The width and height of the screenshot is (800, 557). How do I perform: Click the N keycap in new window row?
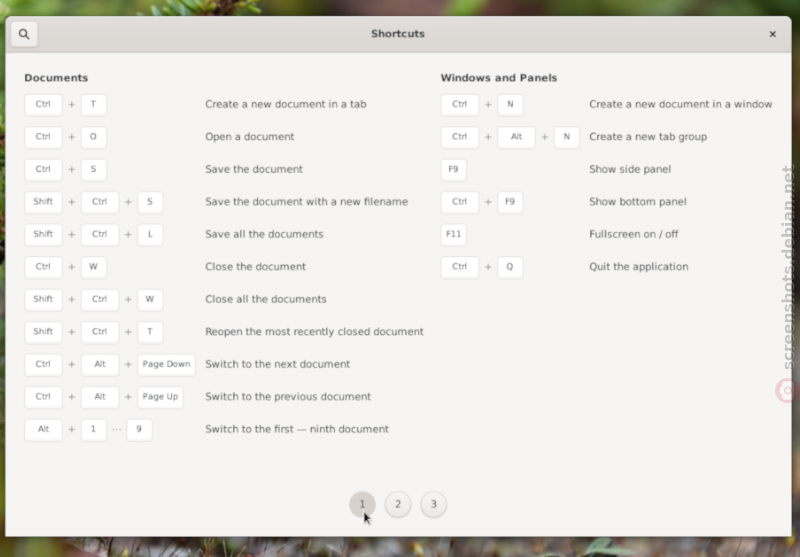tap(510, 105)
